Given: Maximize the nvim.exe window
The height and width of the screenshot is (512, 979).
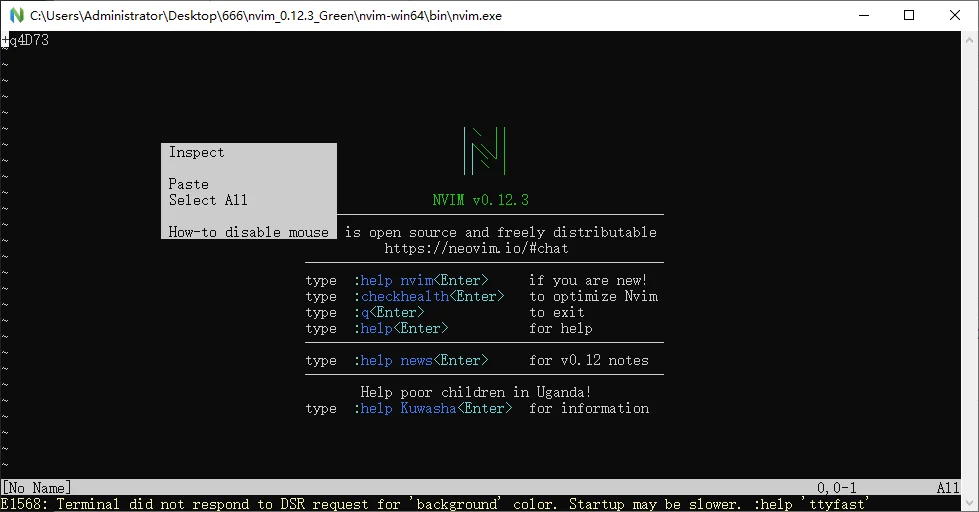Looking at the screenshot, I should (x=909, y=15).
